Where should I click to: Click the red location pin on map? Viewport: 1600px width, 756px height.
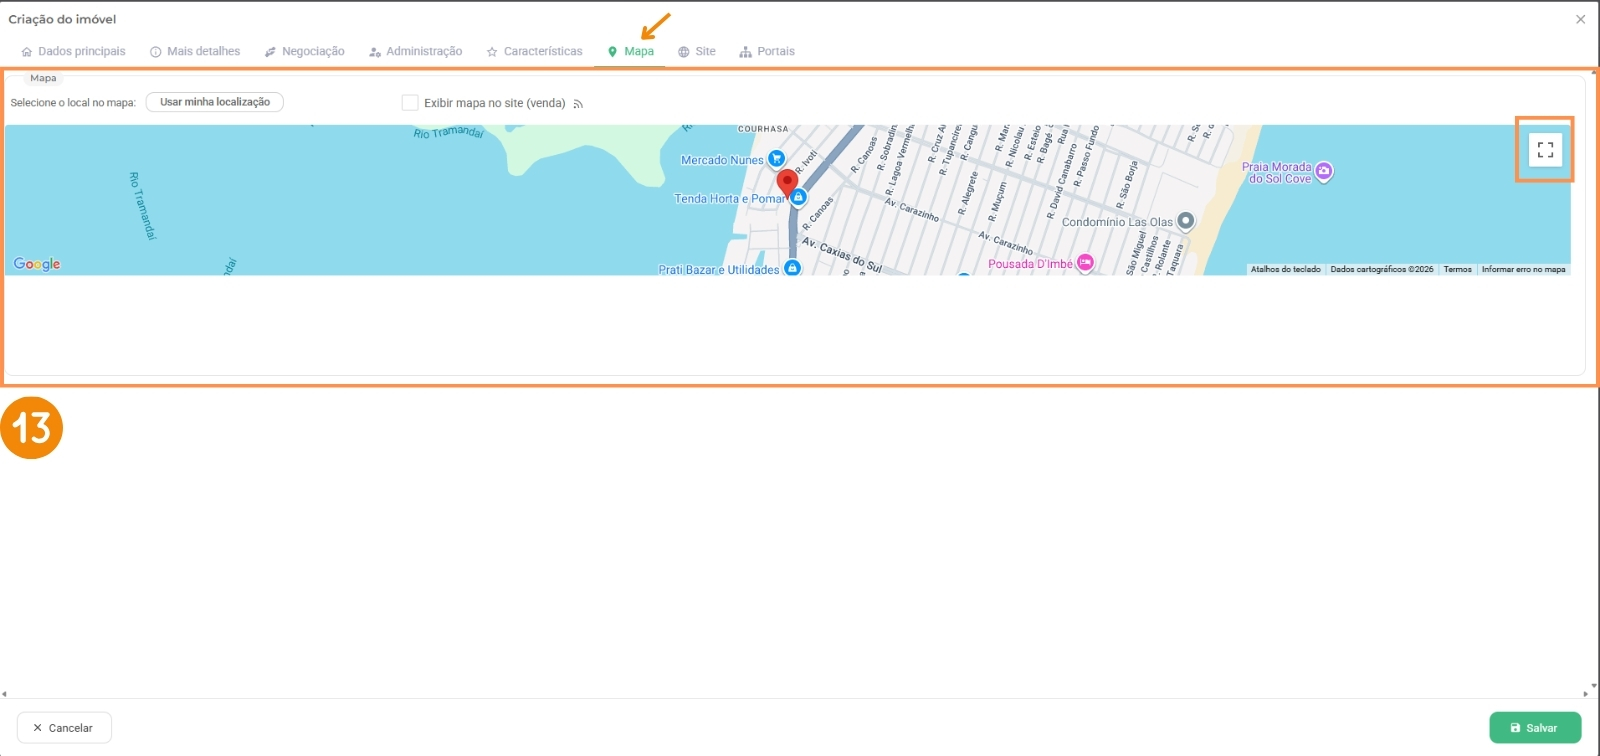point(787,182)
